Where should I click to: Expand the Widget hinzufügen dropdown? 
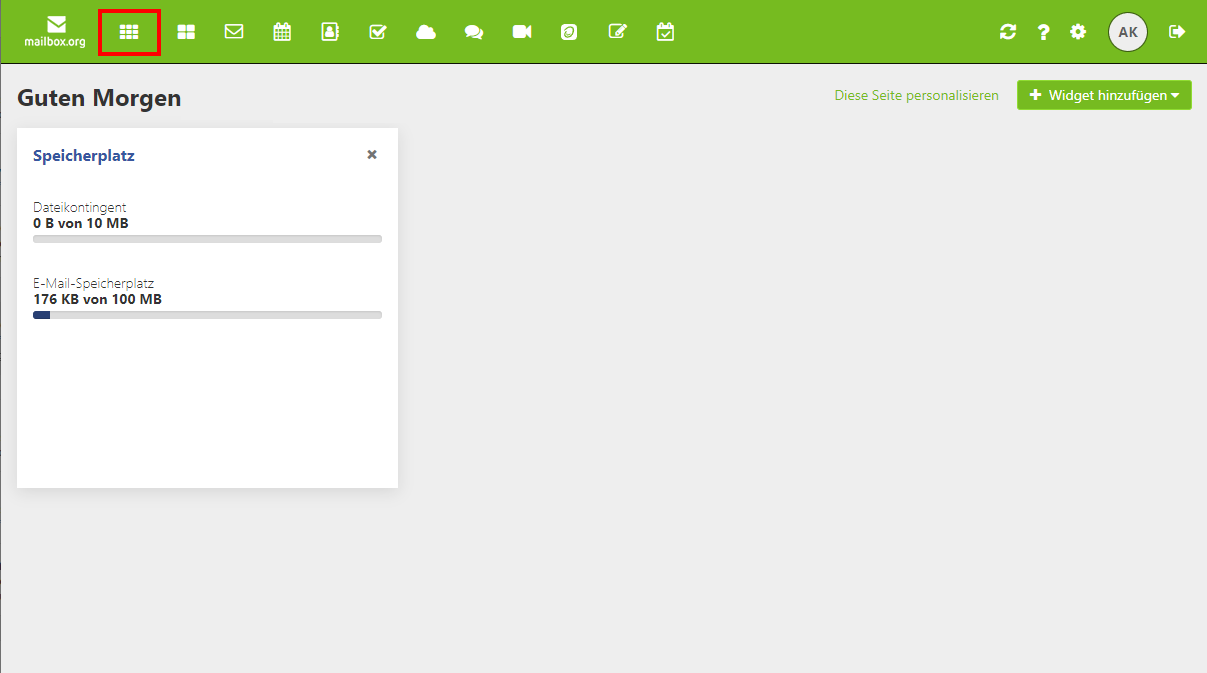point(1104,96)
